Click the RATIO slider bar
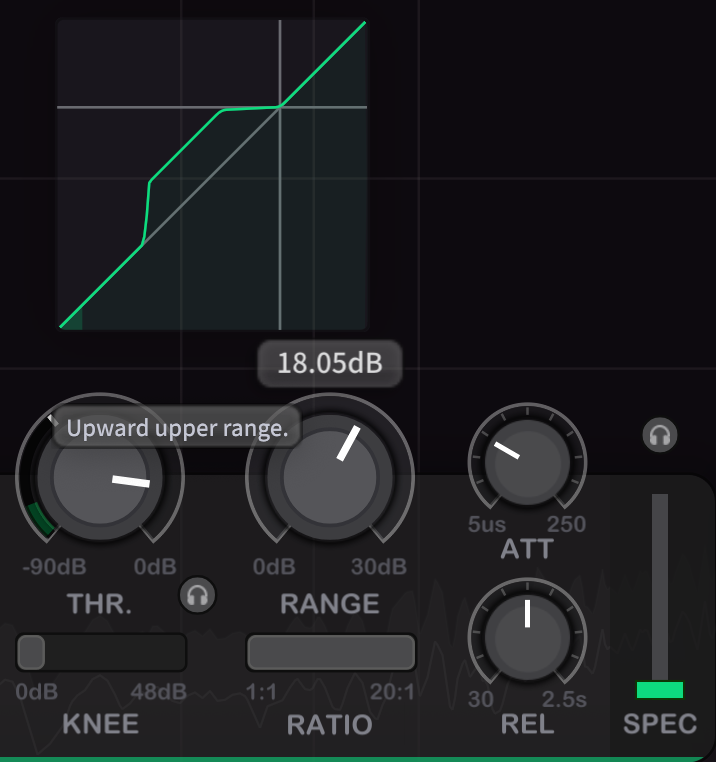 coord(331,653)
